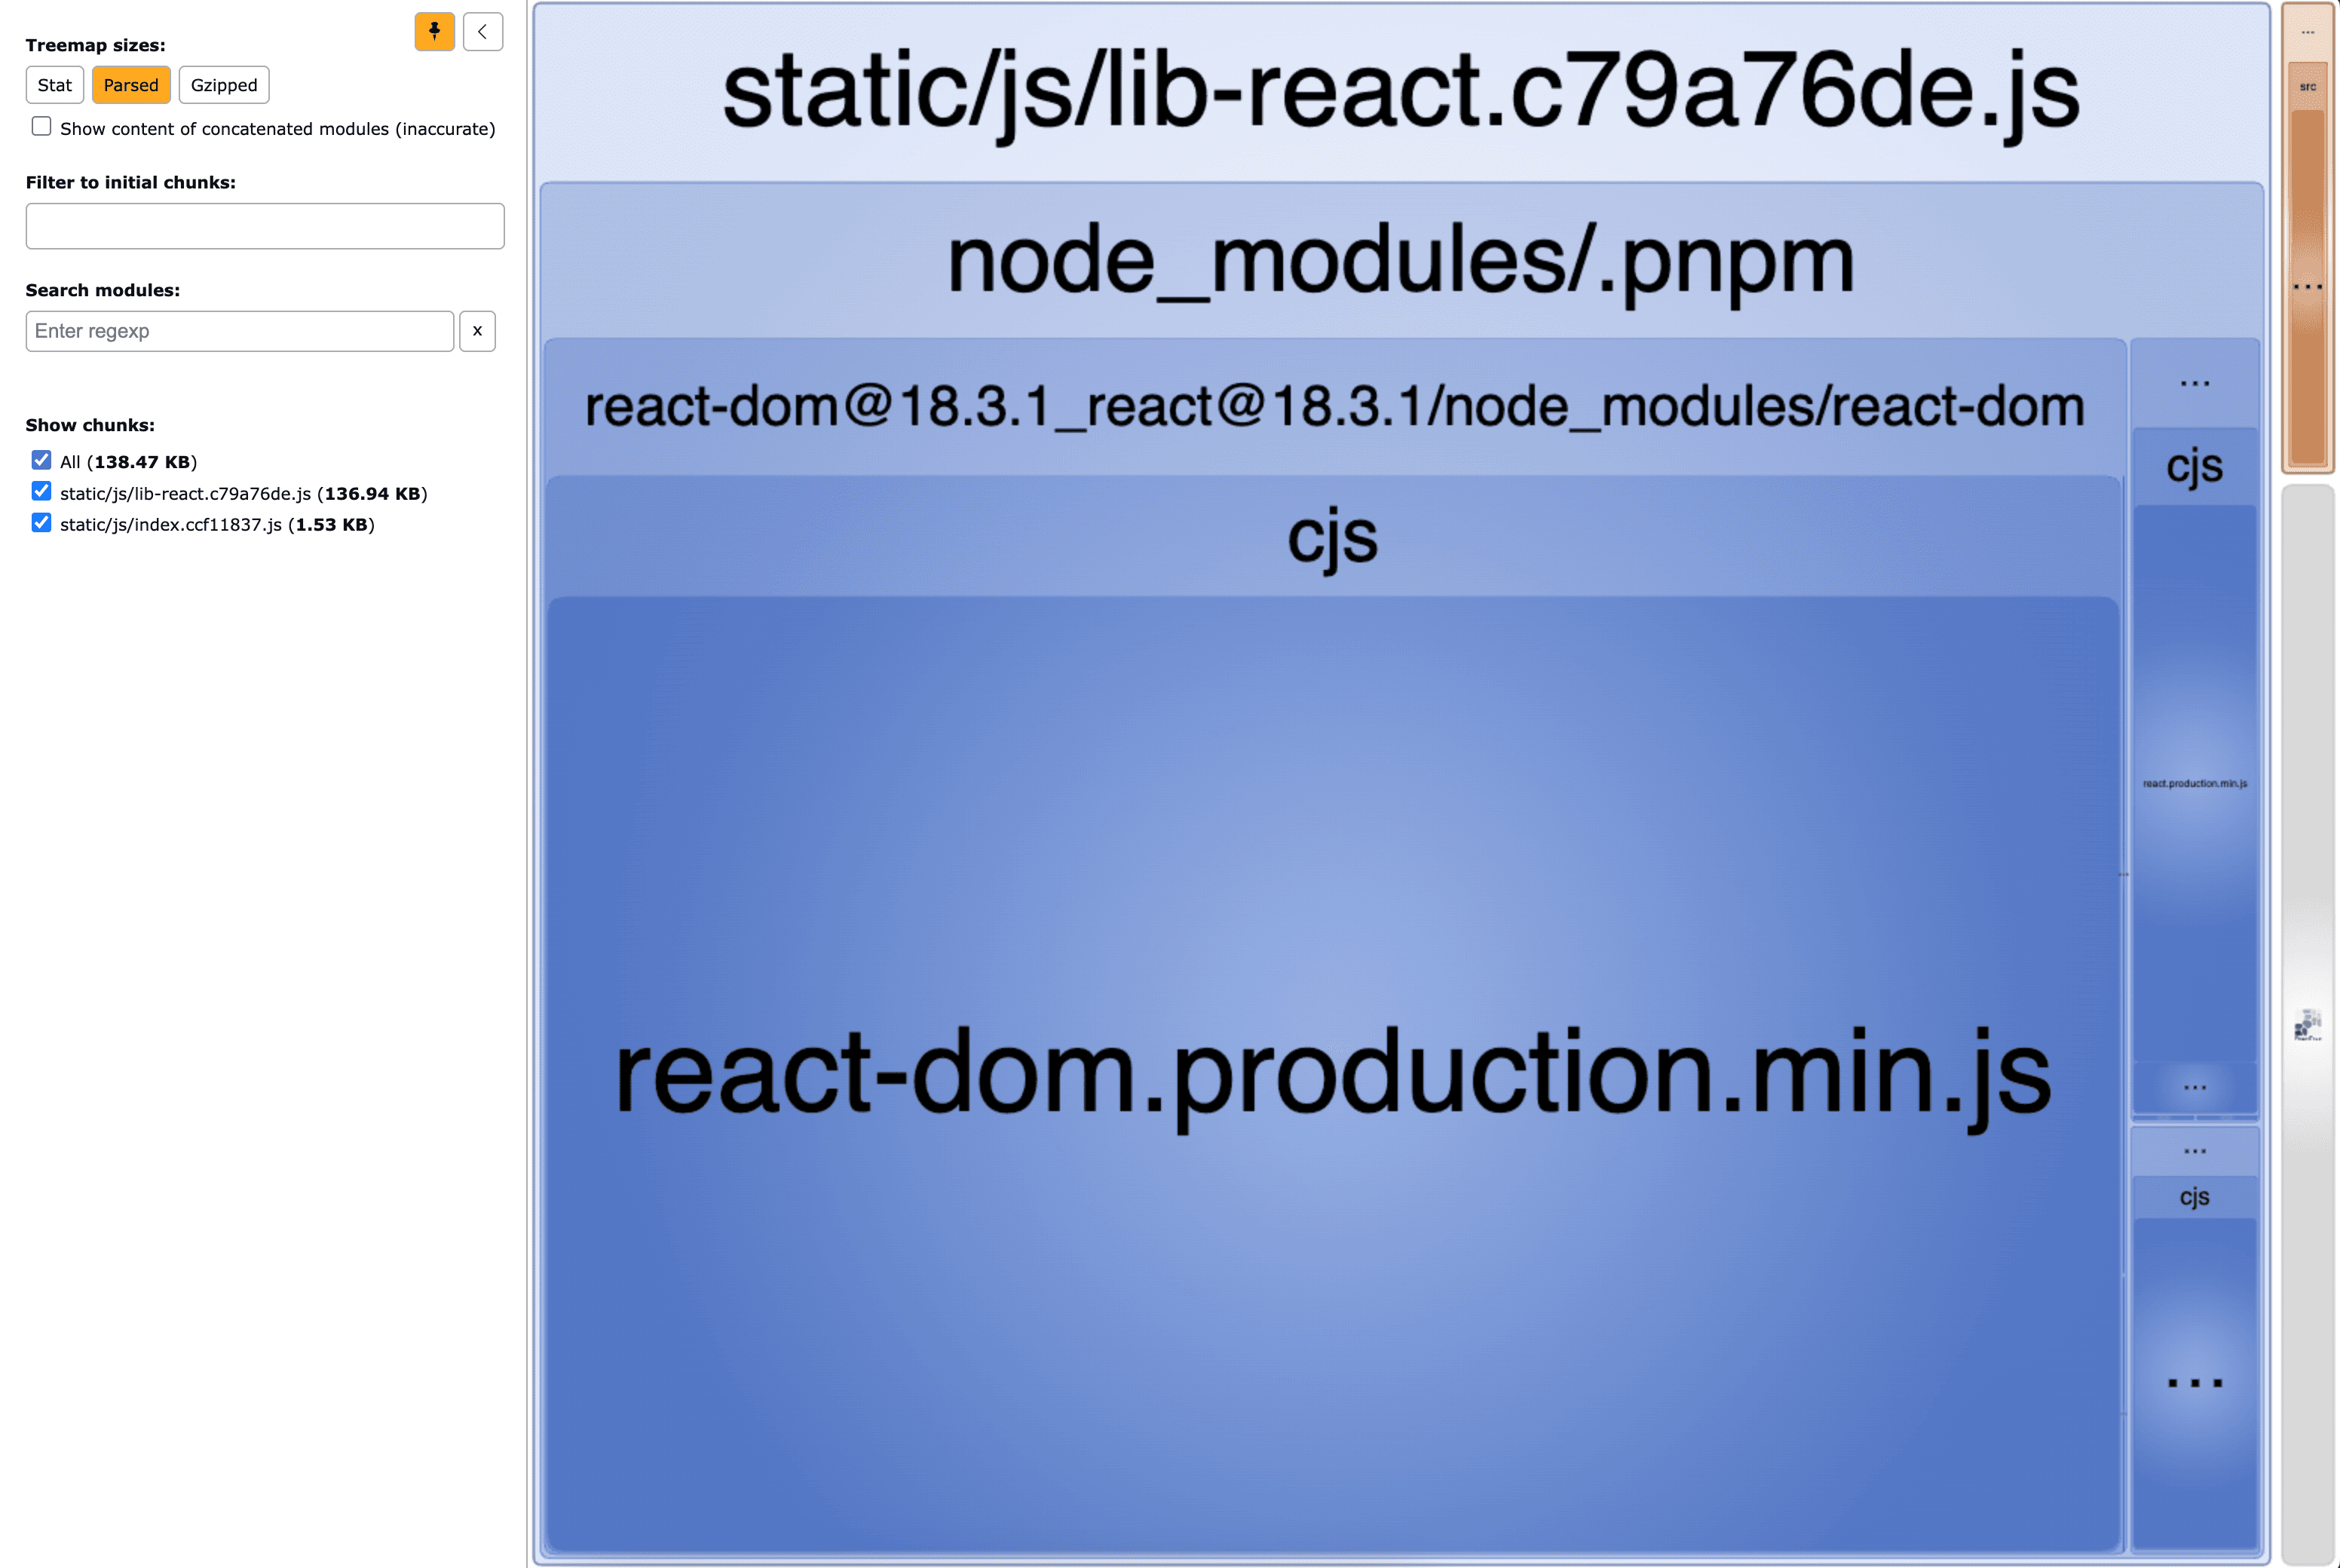Focus the Enter regexp search box
The image size is (2340, 1568).
[239, 331]
